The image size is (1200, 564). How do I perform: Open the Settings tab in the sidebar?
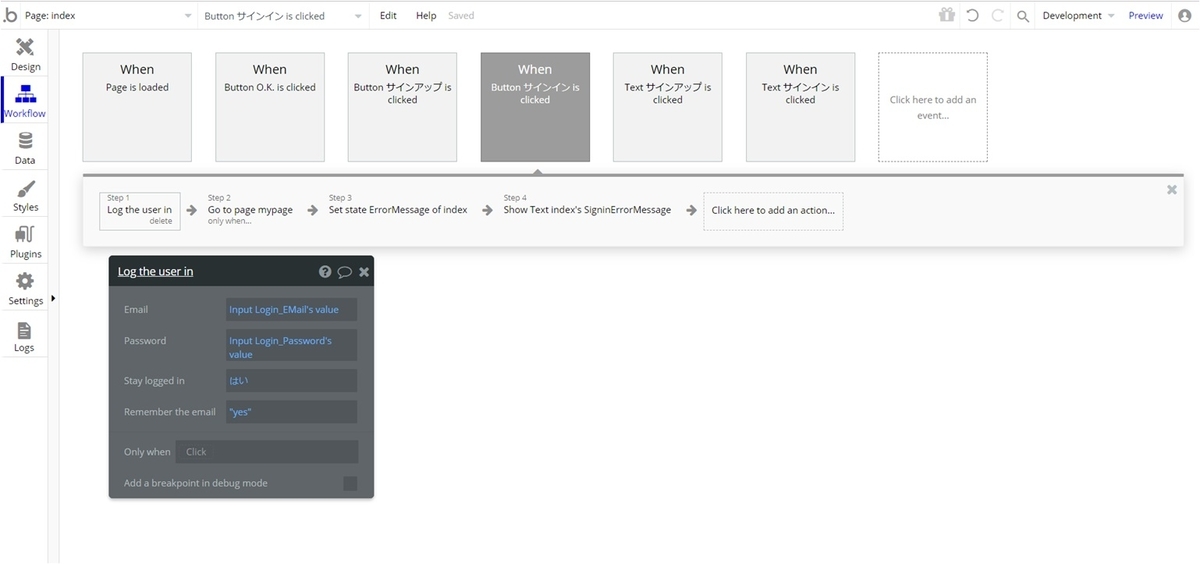click(x=25, y=289)
